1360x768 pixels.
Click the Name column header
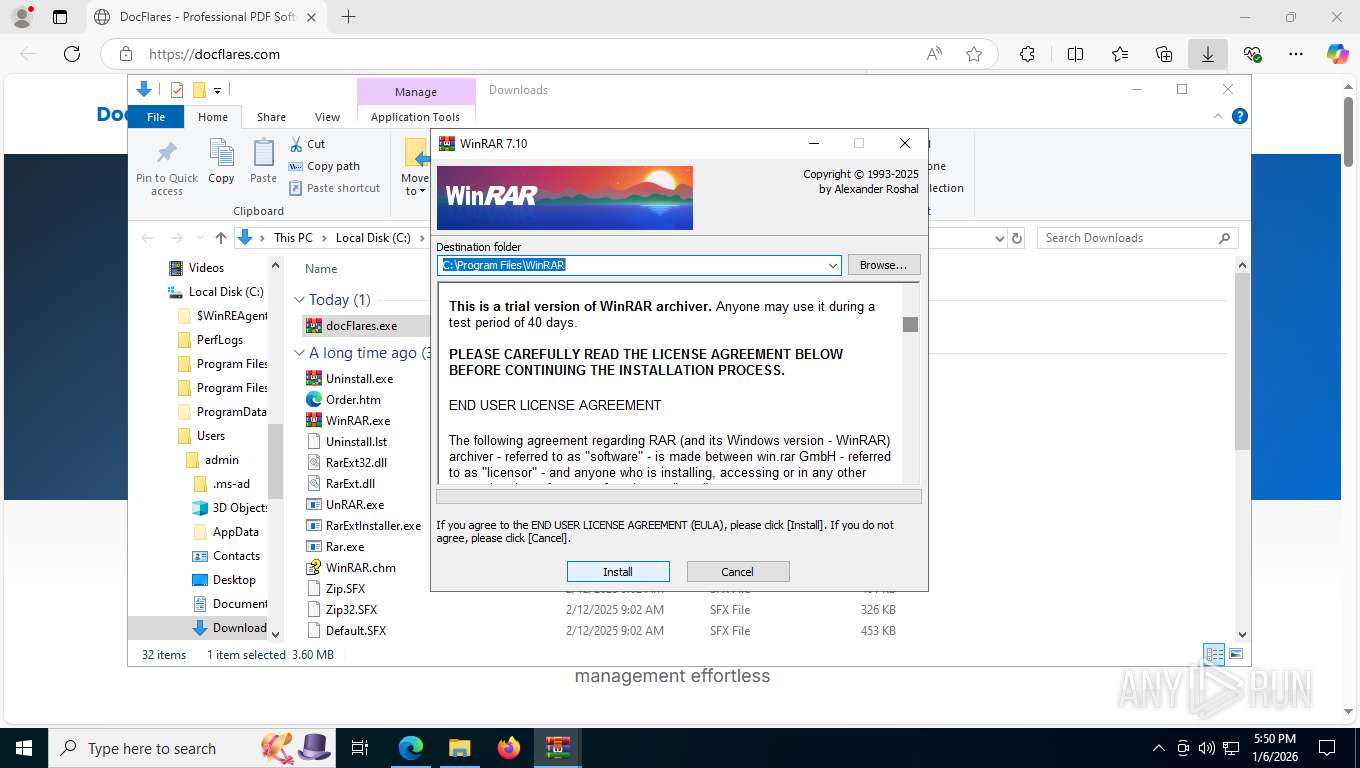coord(321,269)
